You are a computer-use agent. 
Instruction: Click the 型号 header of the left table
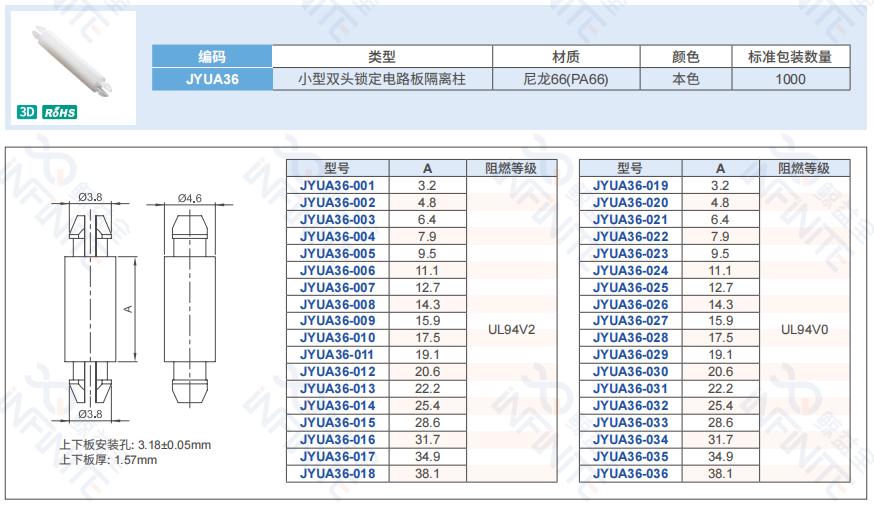click(337, 168)
